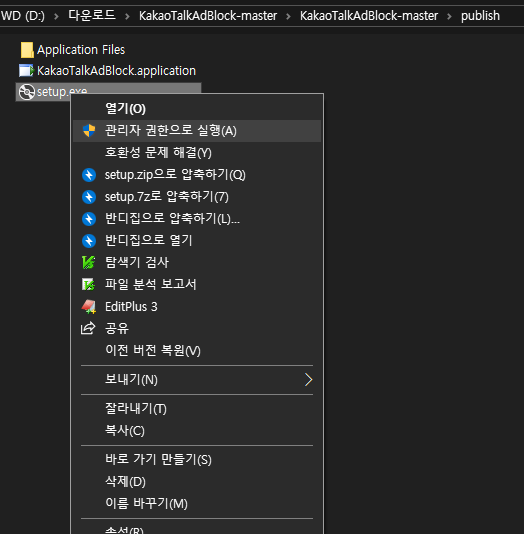Expand chevron after first KakaoTalkAdBlock-master
The image size is (524, 534).
coord(288,16)
